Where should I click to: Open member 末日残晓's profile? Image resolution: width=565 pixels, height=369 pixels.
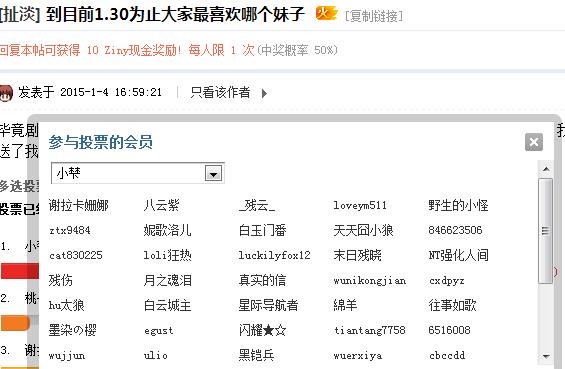tap(357, 255)
